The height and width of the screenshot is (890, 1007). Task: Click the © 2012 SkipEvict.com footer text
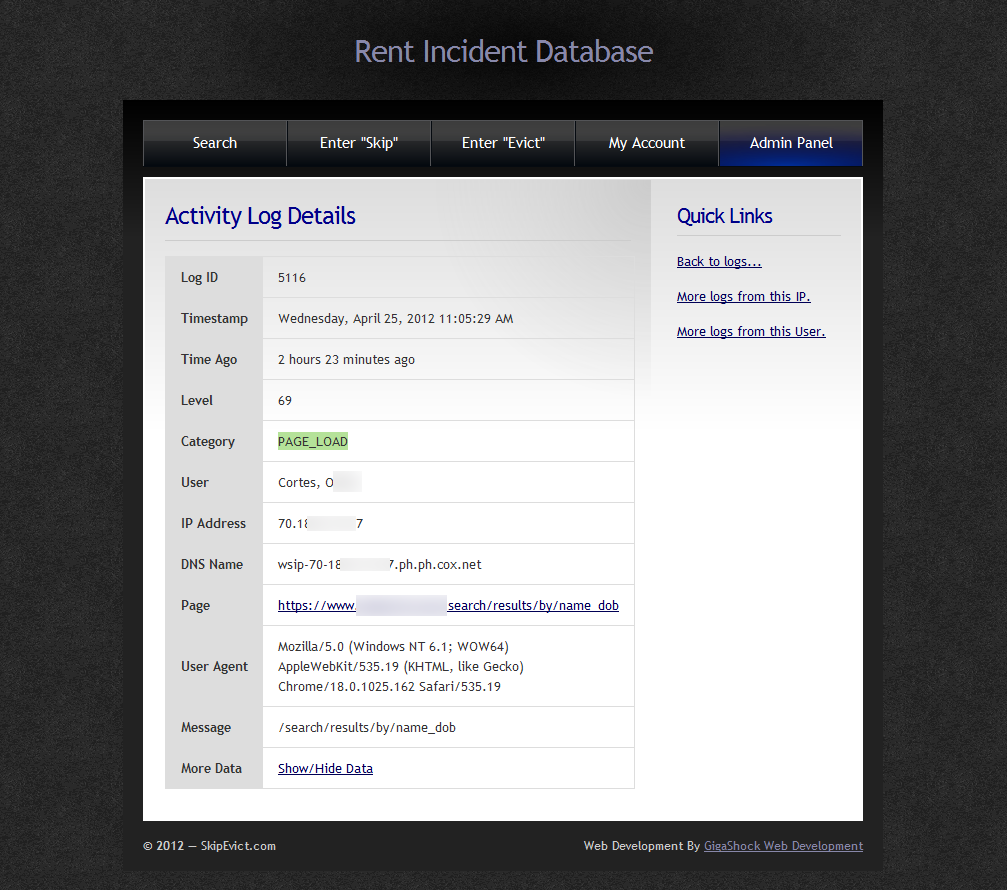point(209,846)
